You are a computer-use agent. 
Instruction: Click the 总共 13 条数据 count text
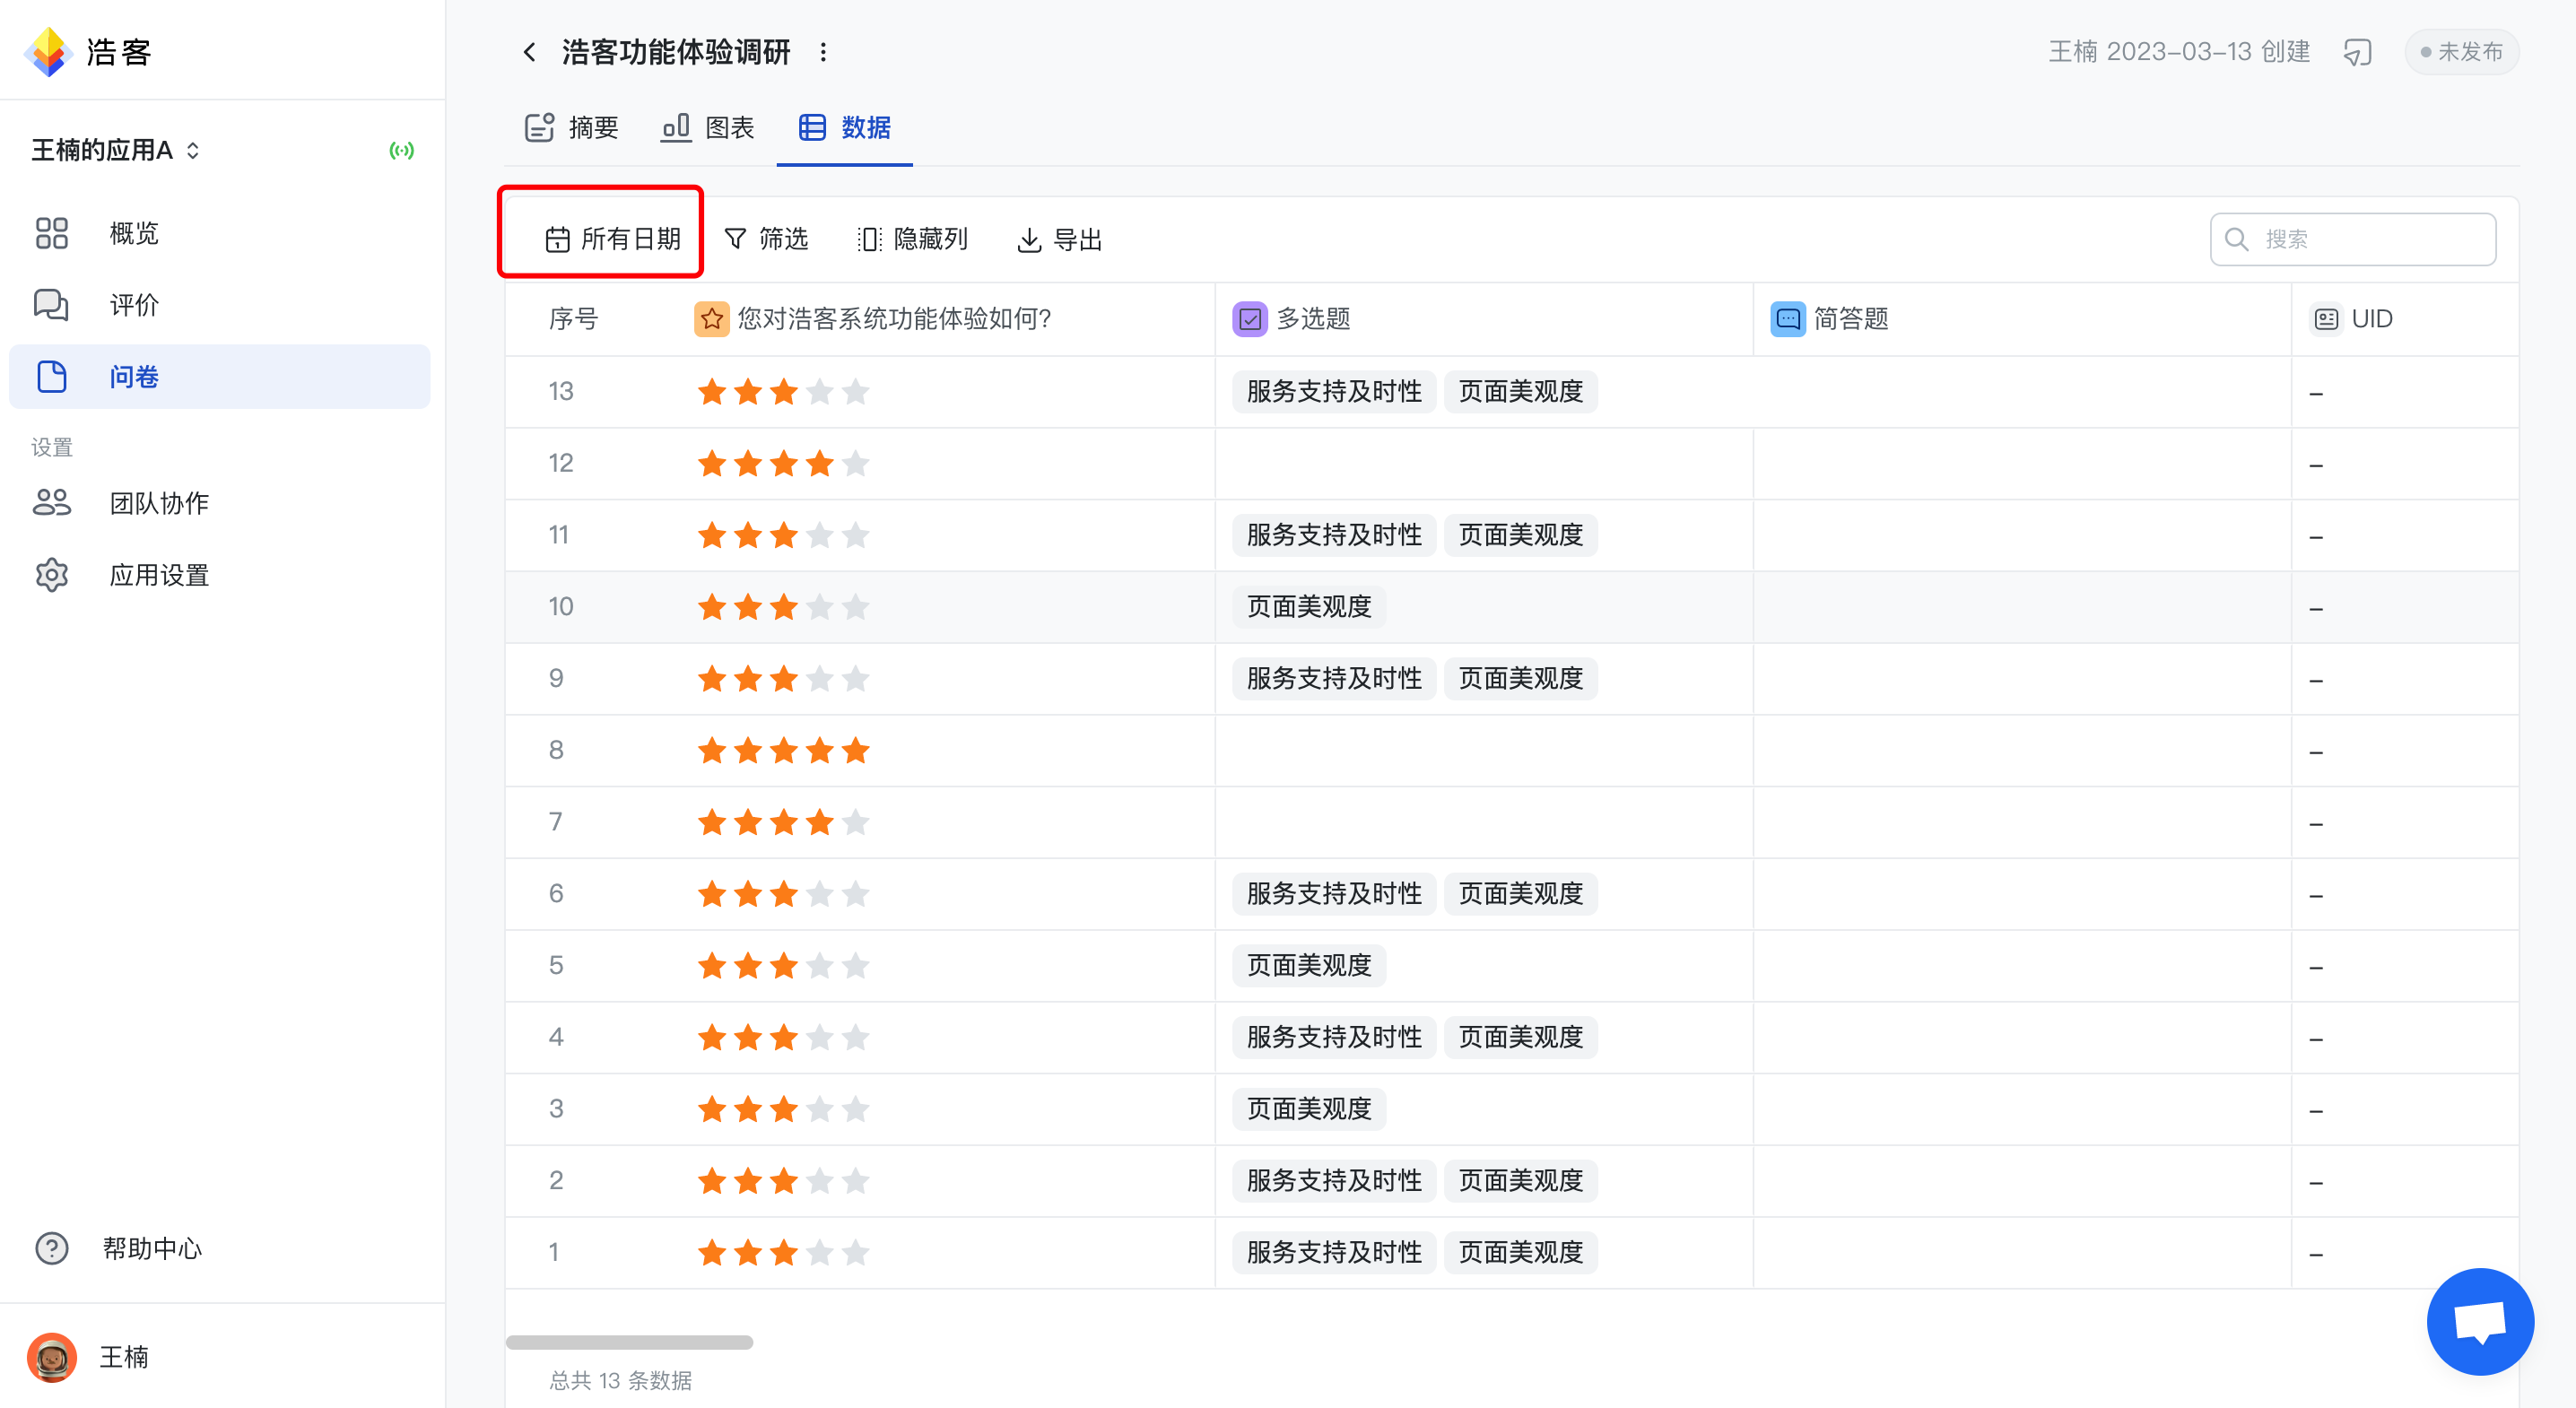620,1381
